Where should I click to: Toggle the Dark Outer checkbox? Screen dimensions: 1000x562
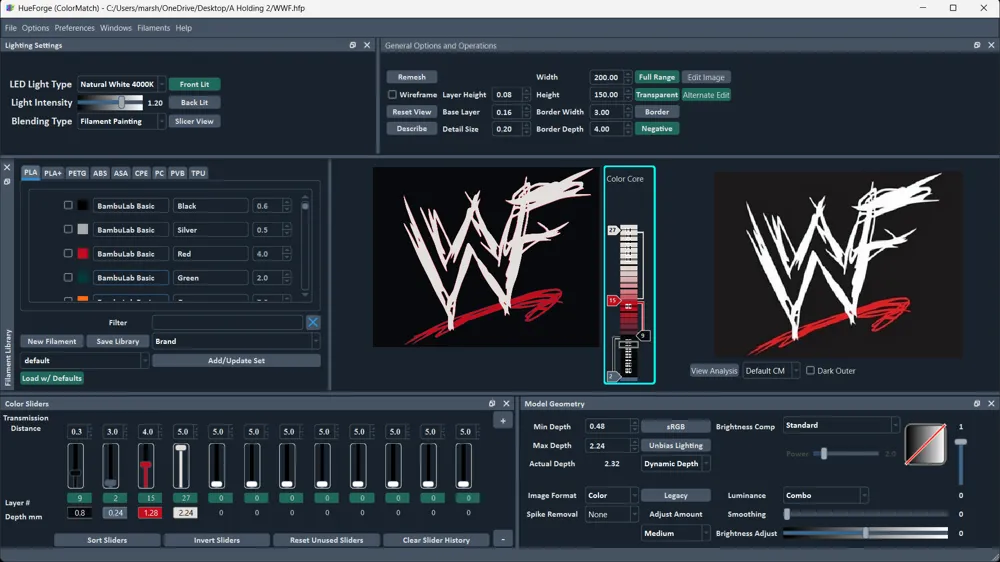pyautogui.click(x=810, y=371)
